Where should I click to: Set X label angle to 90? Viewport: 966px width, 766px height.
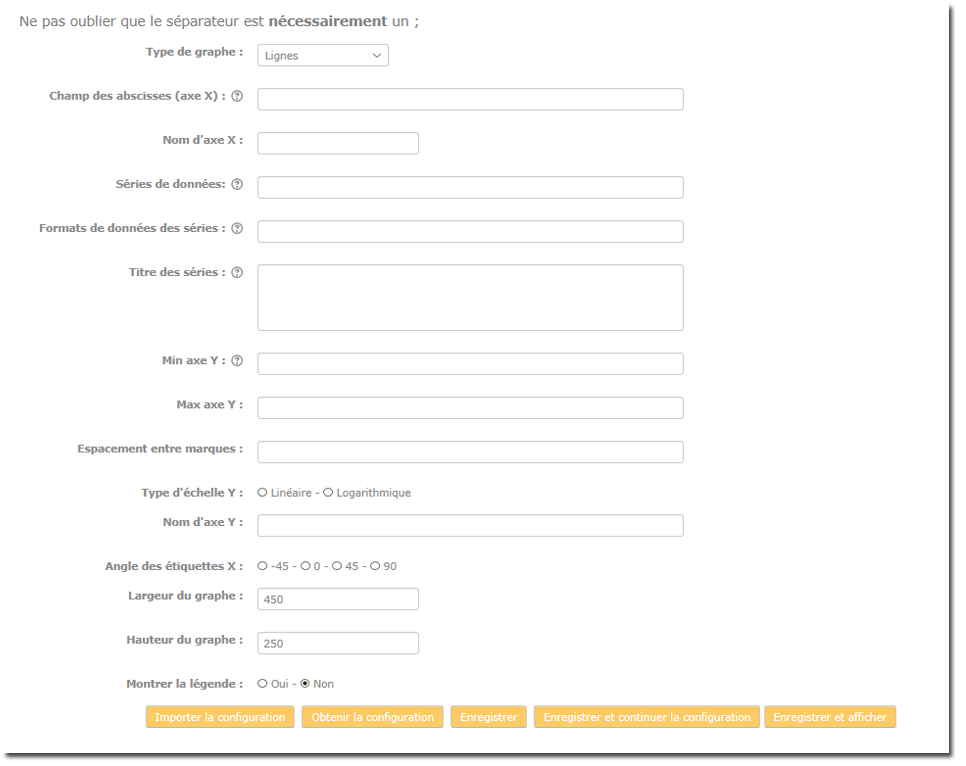tap(375, 566)
